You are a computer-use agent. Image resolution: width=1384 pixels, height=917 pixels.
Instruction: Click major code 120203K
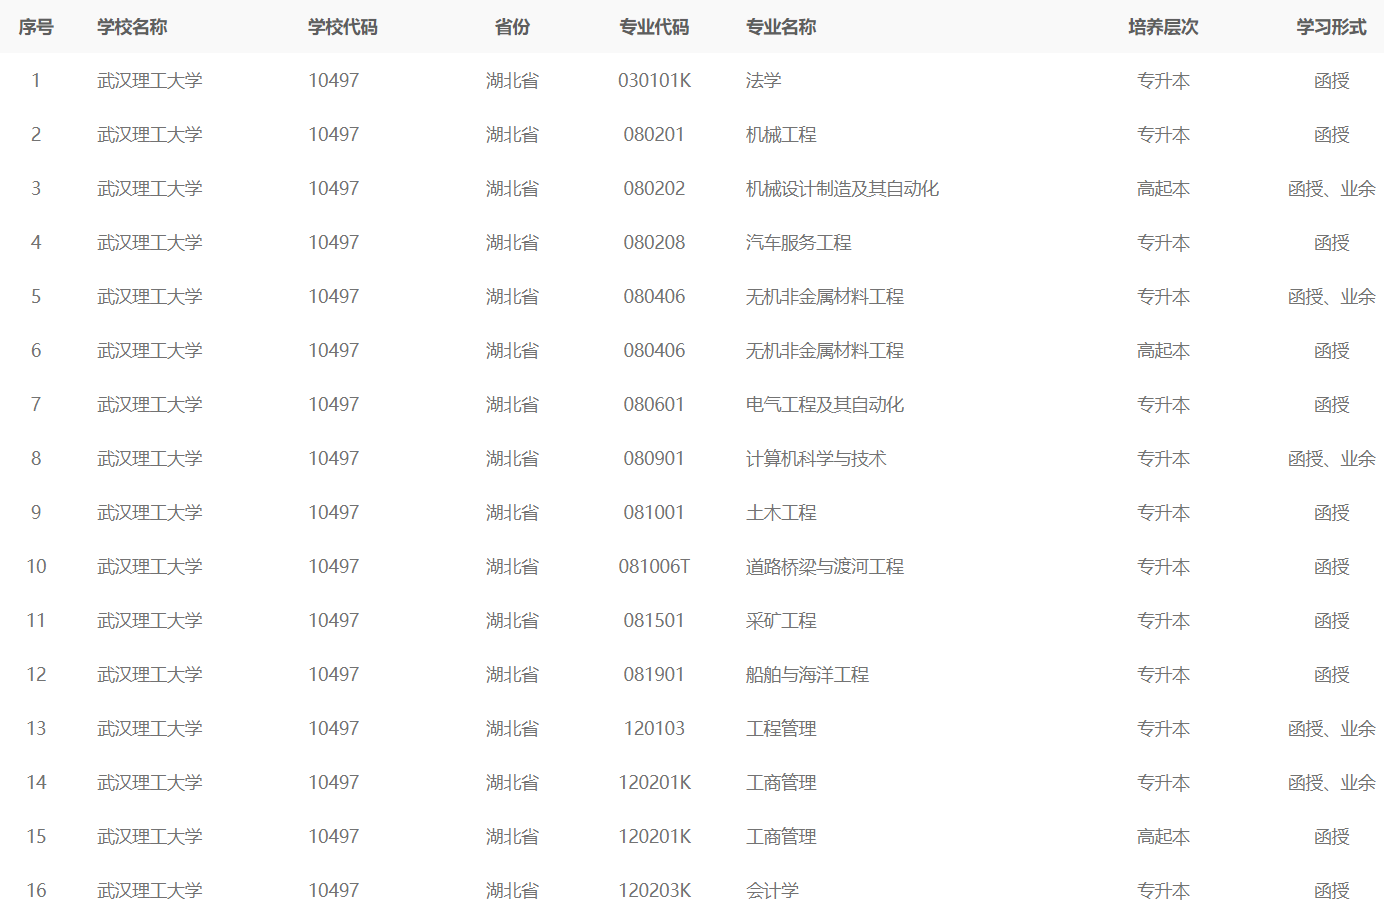click(654, 891)
